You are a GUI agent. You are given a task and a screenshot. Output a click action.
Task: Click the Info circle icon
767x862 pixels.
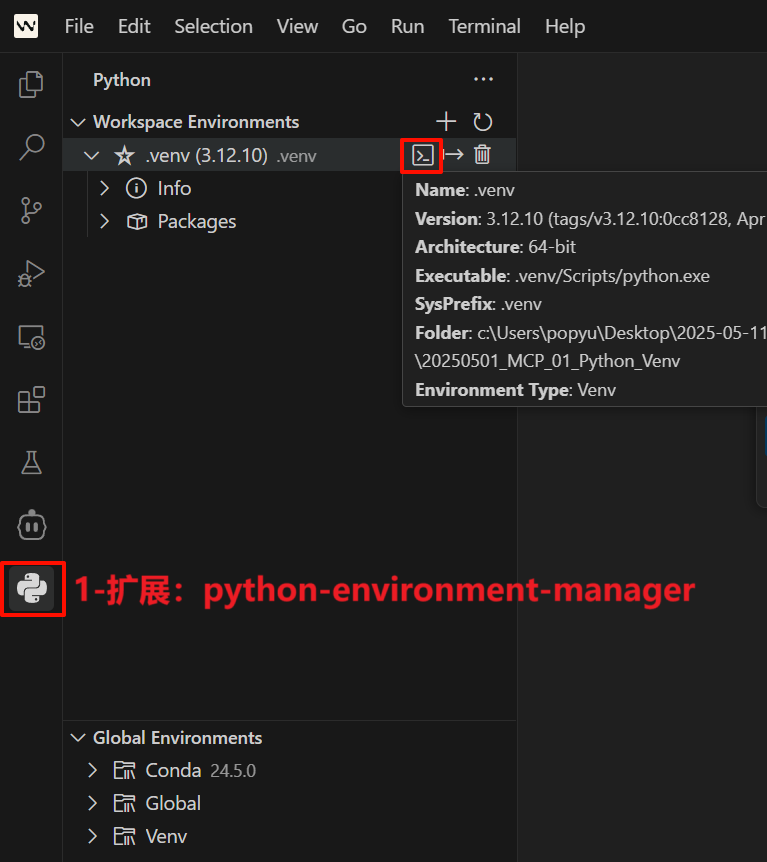pyautogui.click(x=136, y=189)
